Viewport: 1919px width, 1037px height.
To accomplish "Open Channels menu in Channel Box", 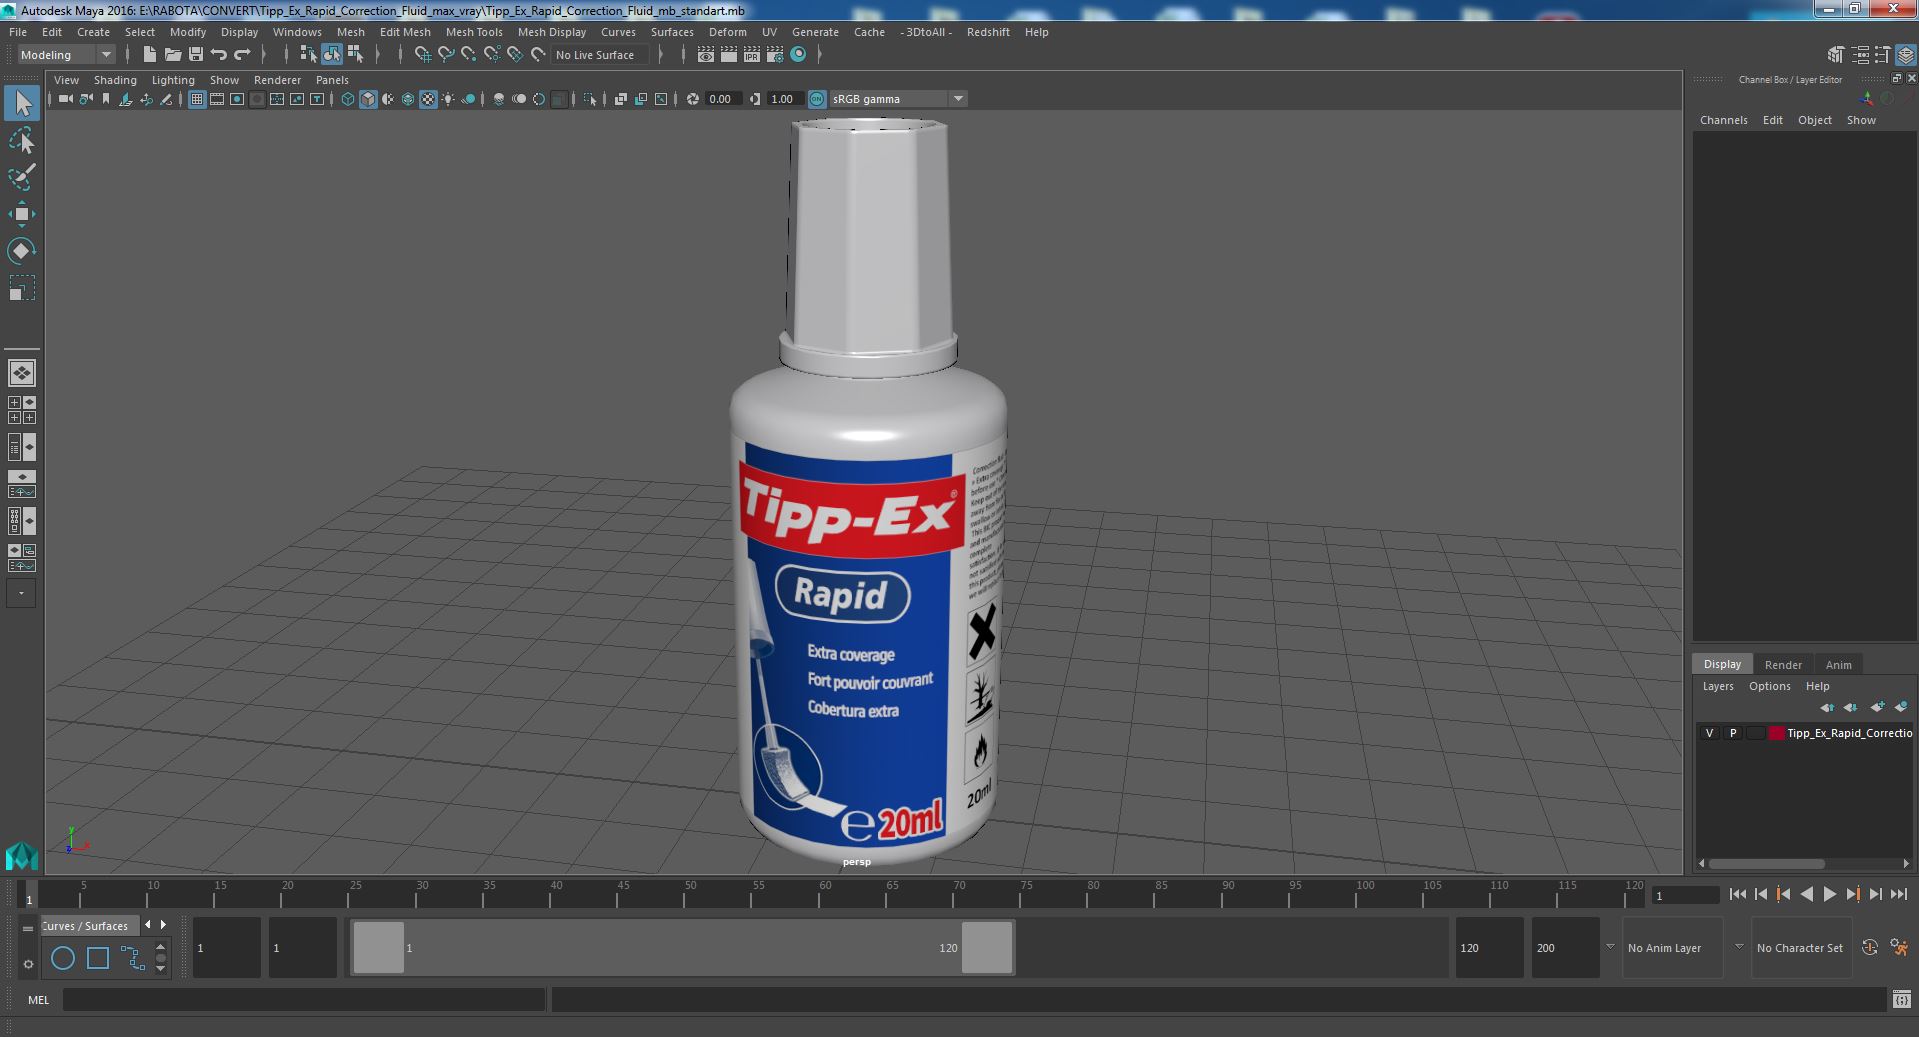I will pos(1723,120).
